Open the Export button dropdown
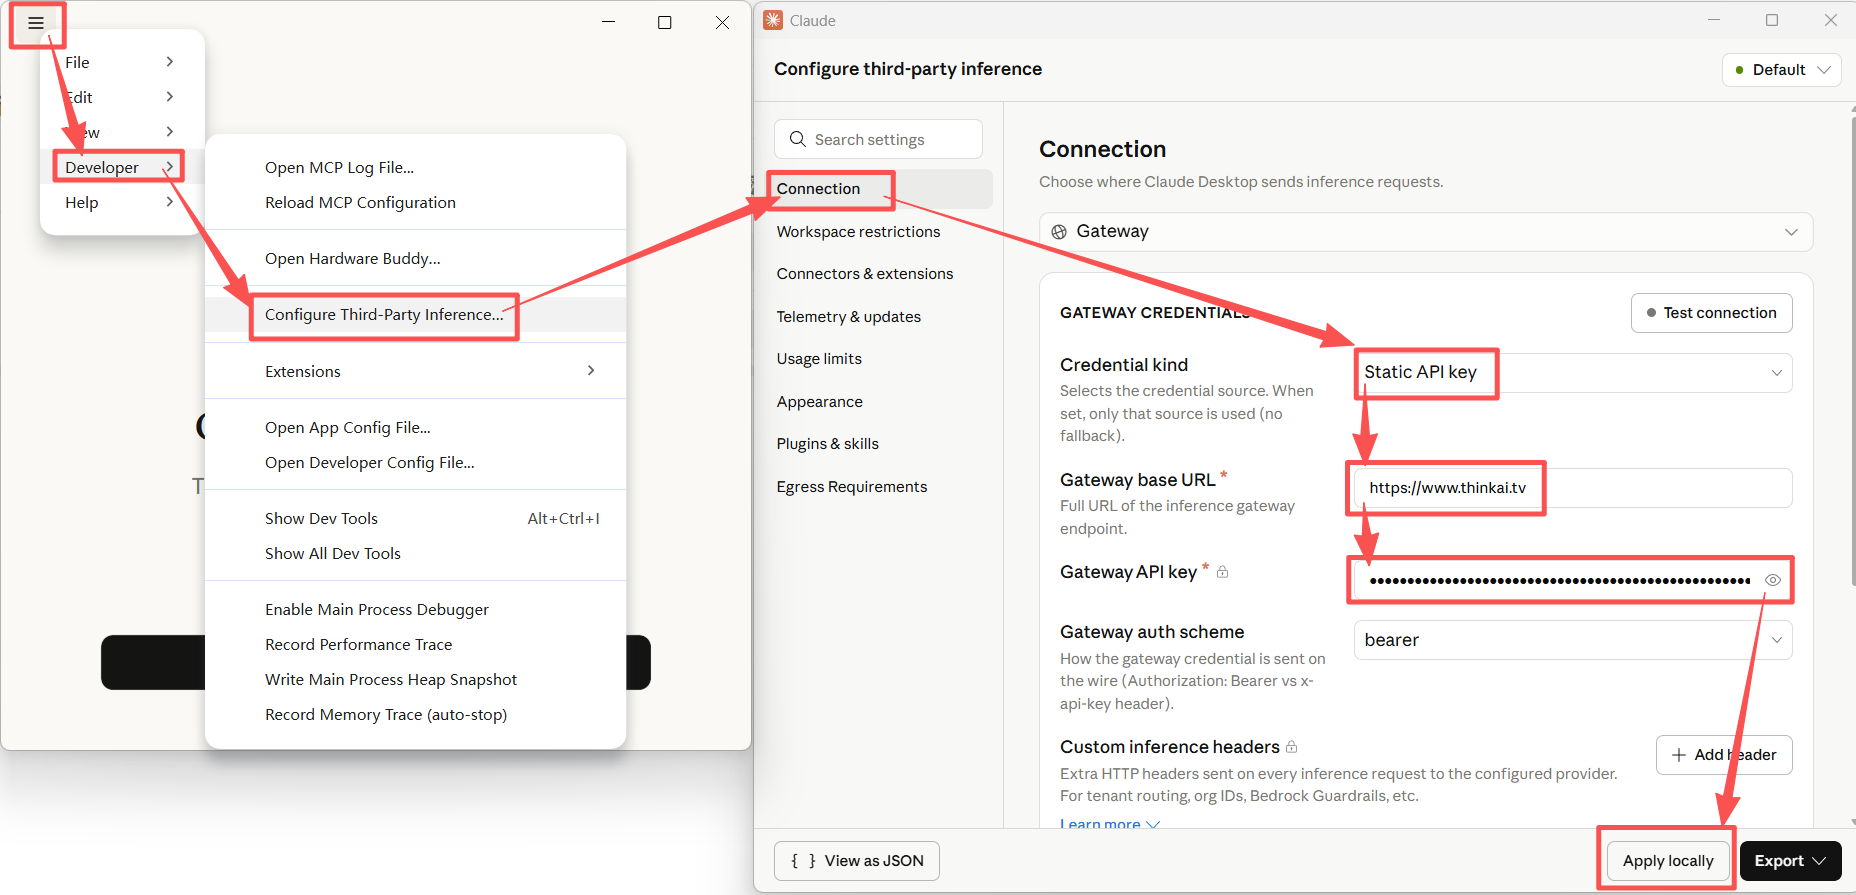 (x=1791, y=861)
